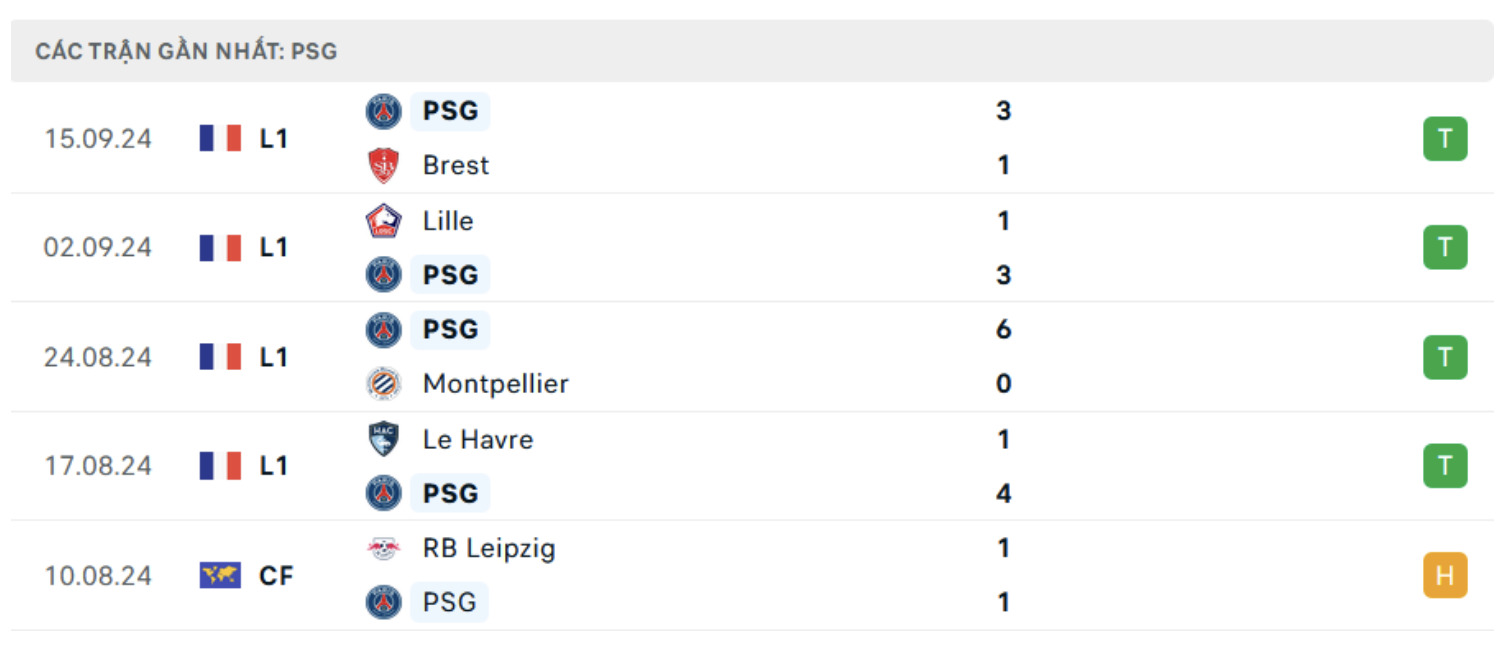Click the orange H draw badge

[1445, 576]
